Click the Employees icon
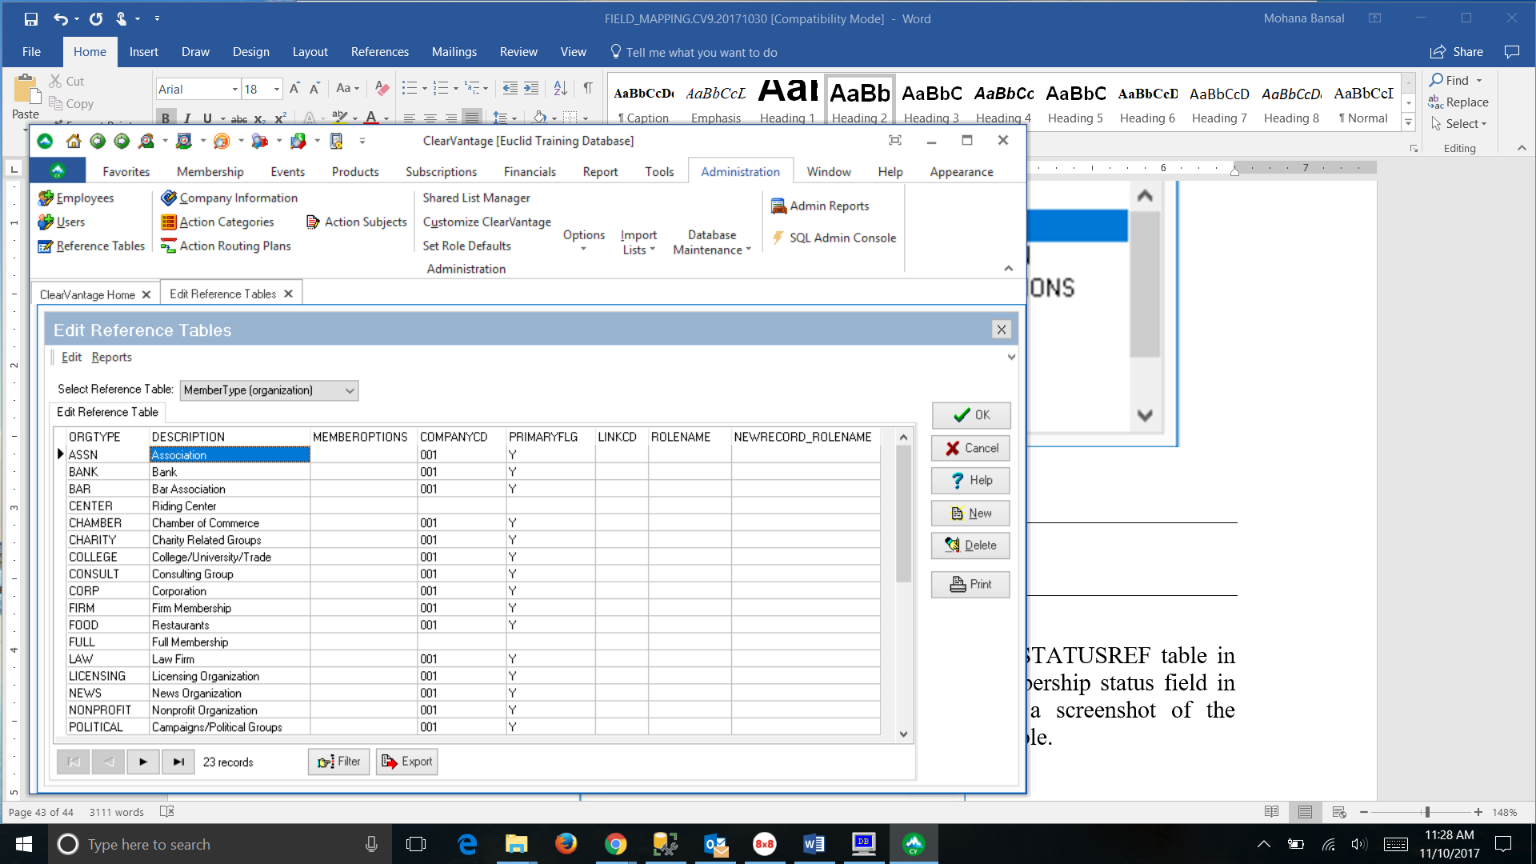The width and height of the screenshot is (1536, 864). (x=46, y=198)
